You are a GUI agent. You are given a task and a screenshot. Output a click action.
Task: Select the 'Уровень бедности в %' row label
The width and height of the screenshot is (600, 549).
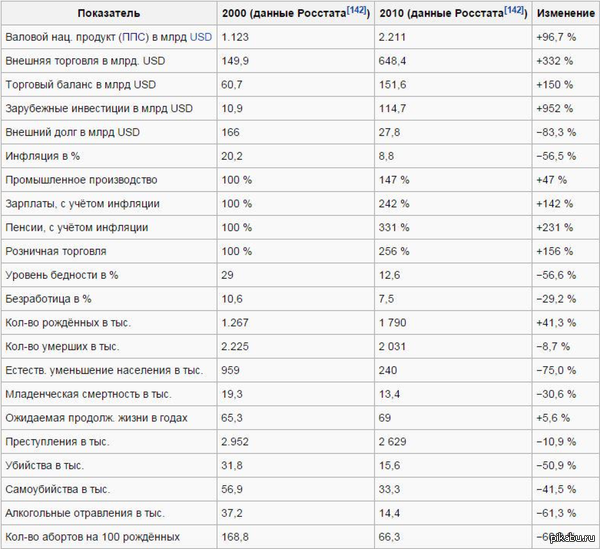click(x=62, y=275)
